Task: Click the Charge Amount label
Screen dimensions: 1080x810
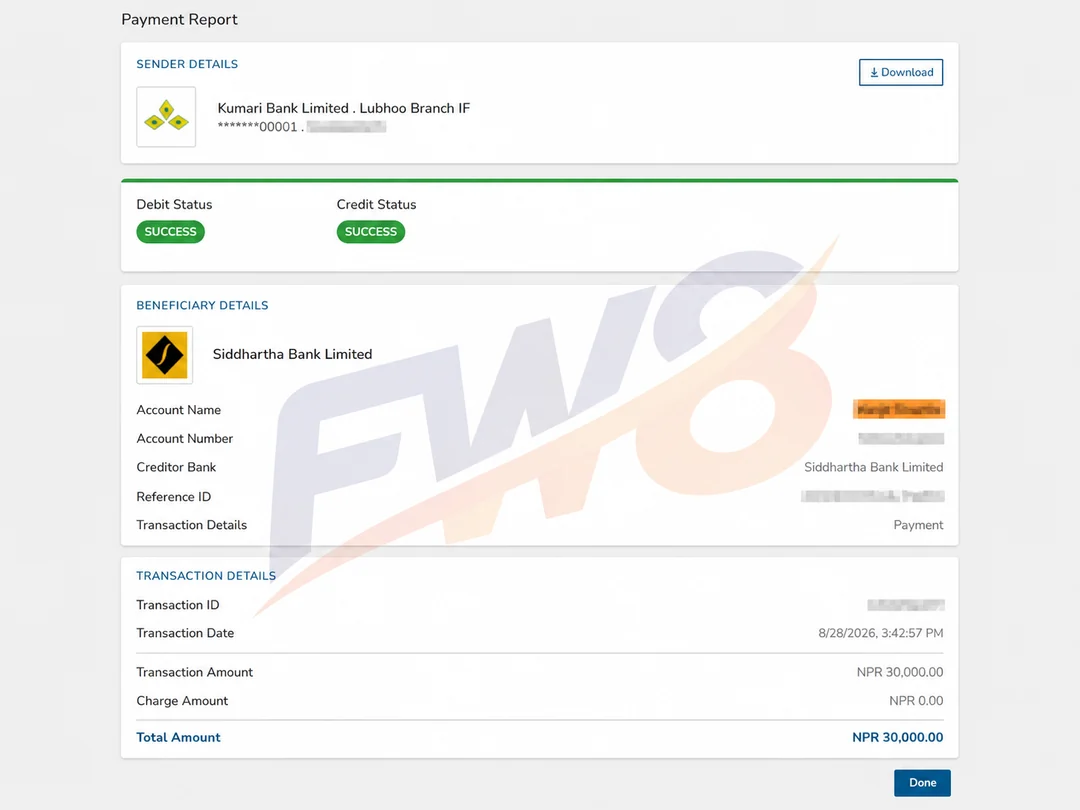Action: pyautogui.click(x=182, y=700)
